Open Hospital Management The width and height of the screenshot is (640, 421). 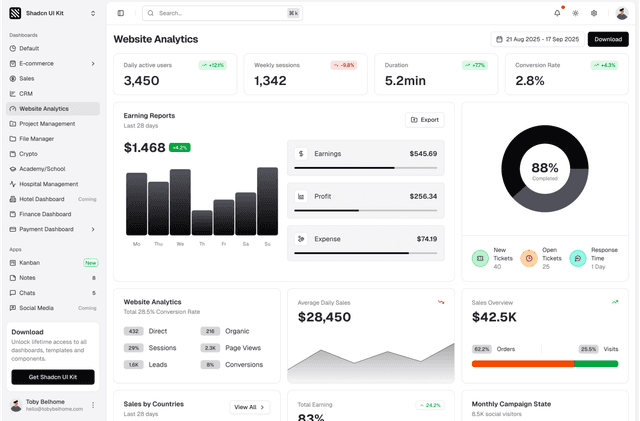click(x=53, y=184)
